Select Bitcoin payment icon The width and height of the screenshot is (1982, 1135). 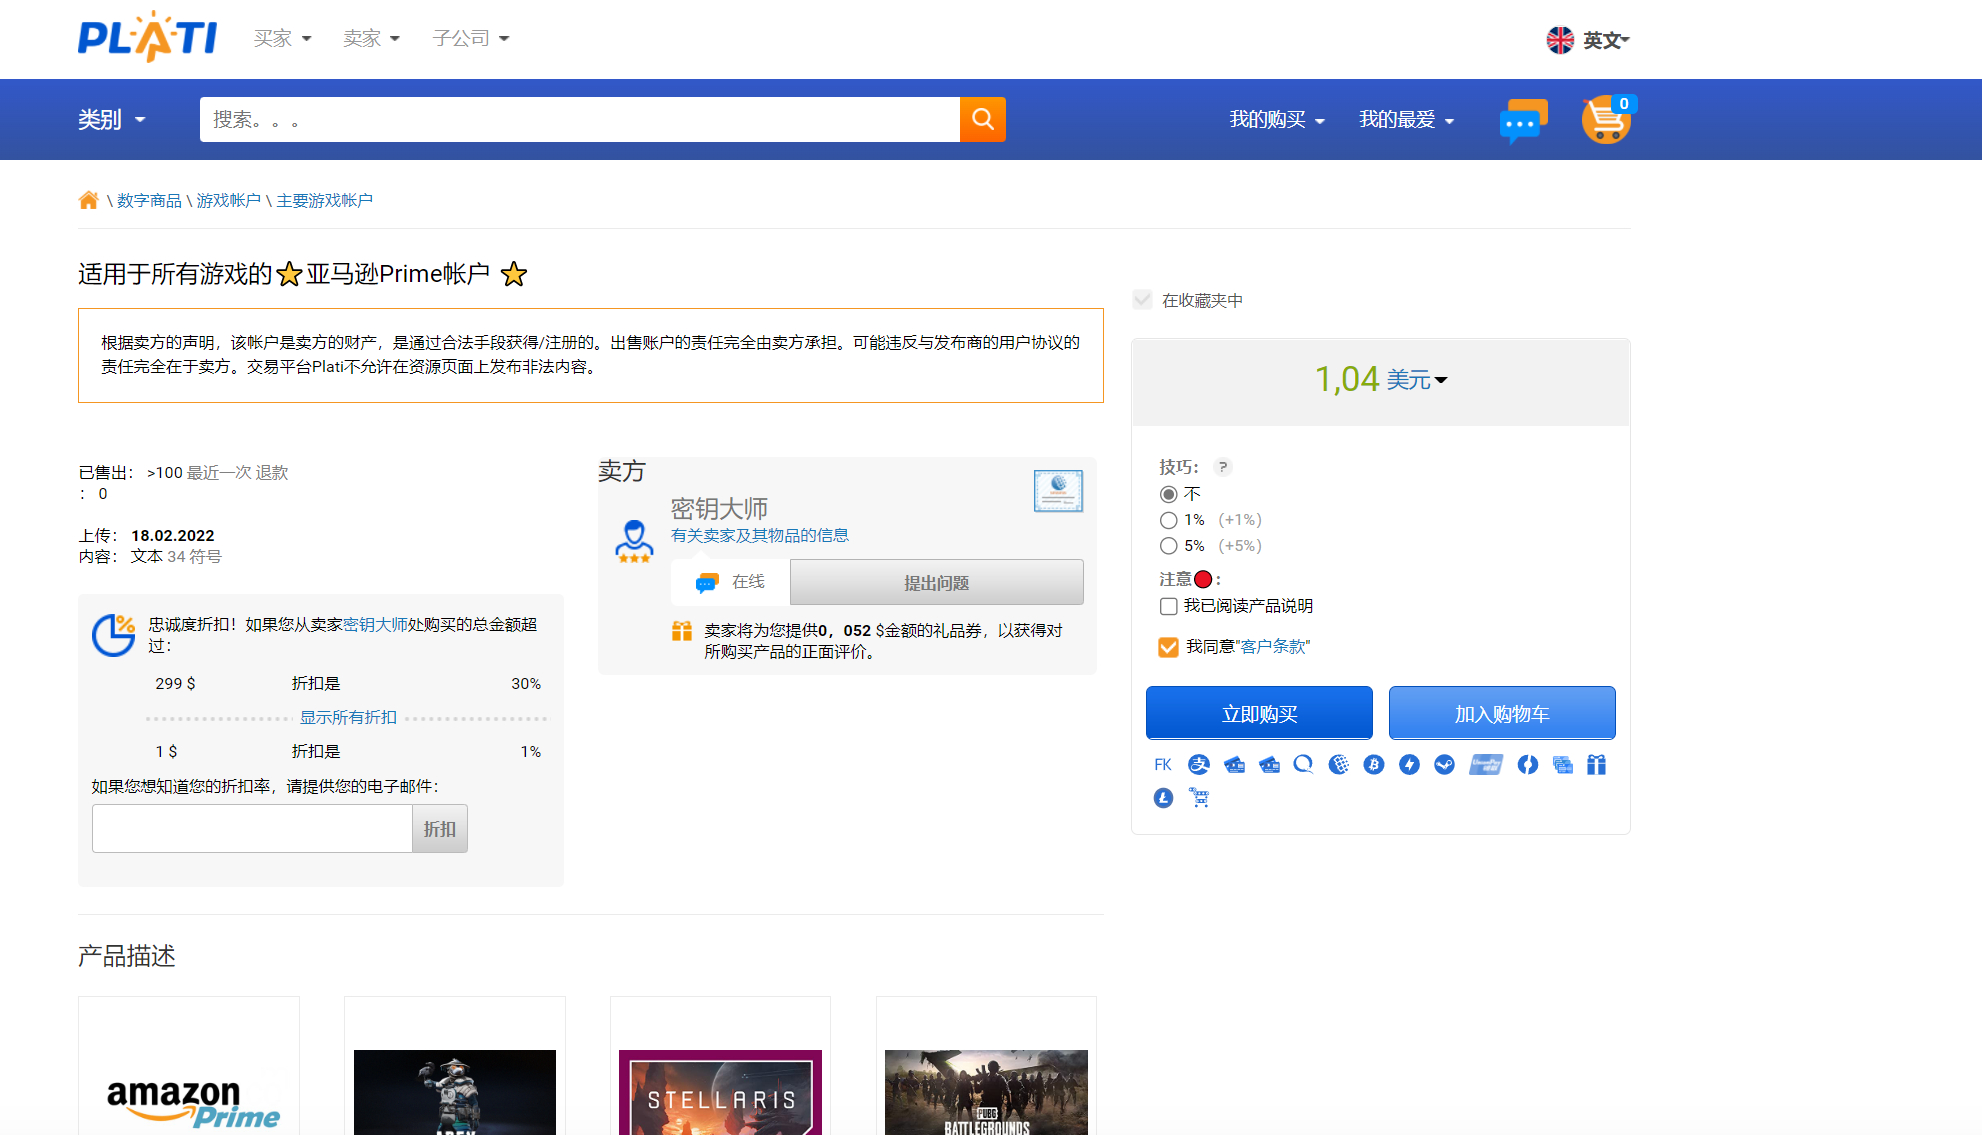1374,765
